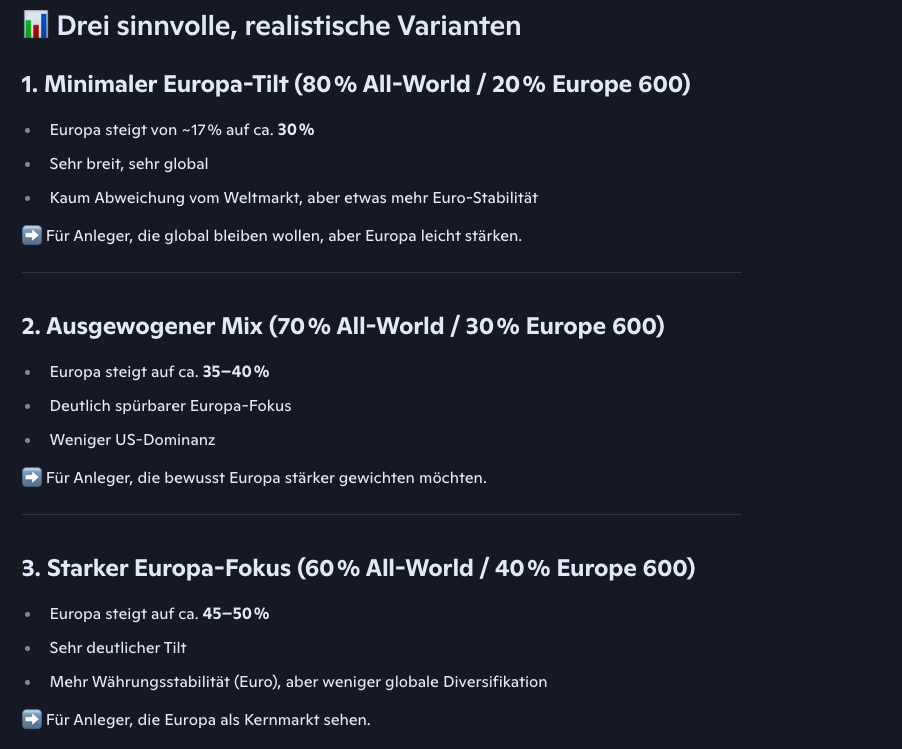Click the divider line below the second variant
This screenshot has width=902, height=749.
tap(381, 514)
